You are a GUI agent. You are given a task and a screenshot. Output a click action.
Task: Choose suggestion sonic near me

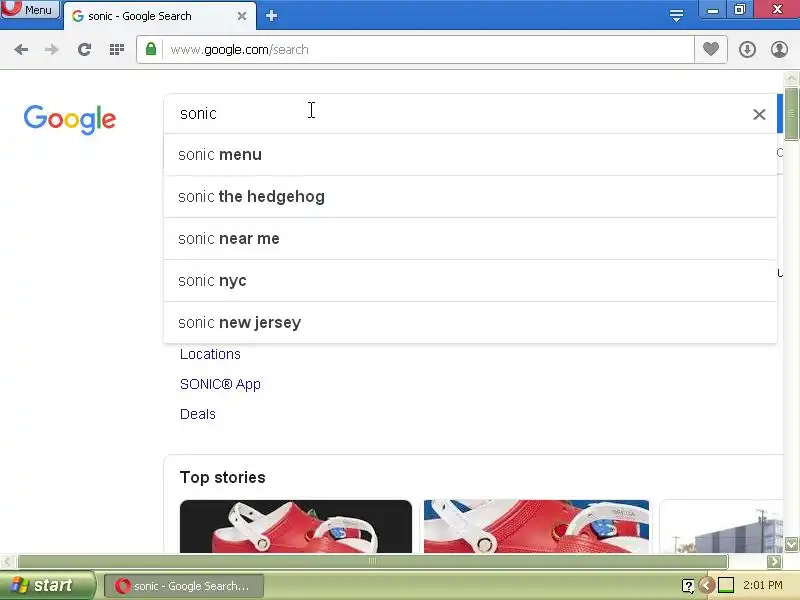pos(470,239)
